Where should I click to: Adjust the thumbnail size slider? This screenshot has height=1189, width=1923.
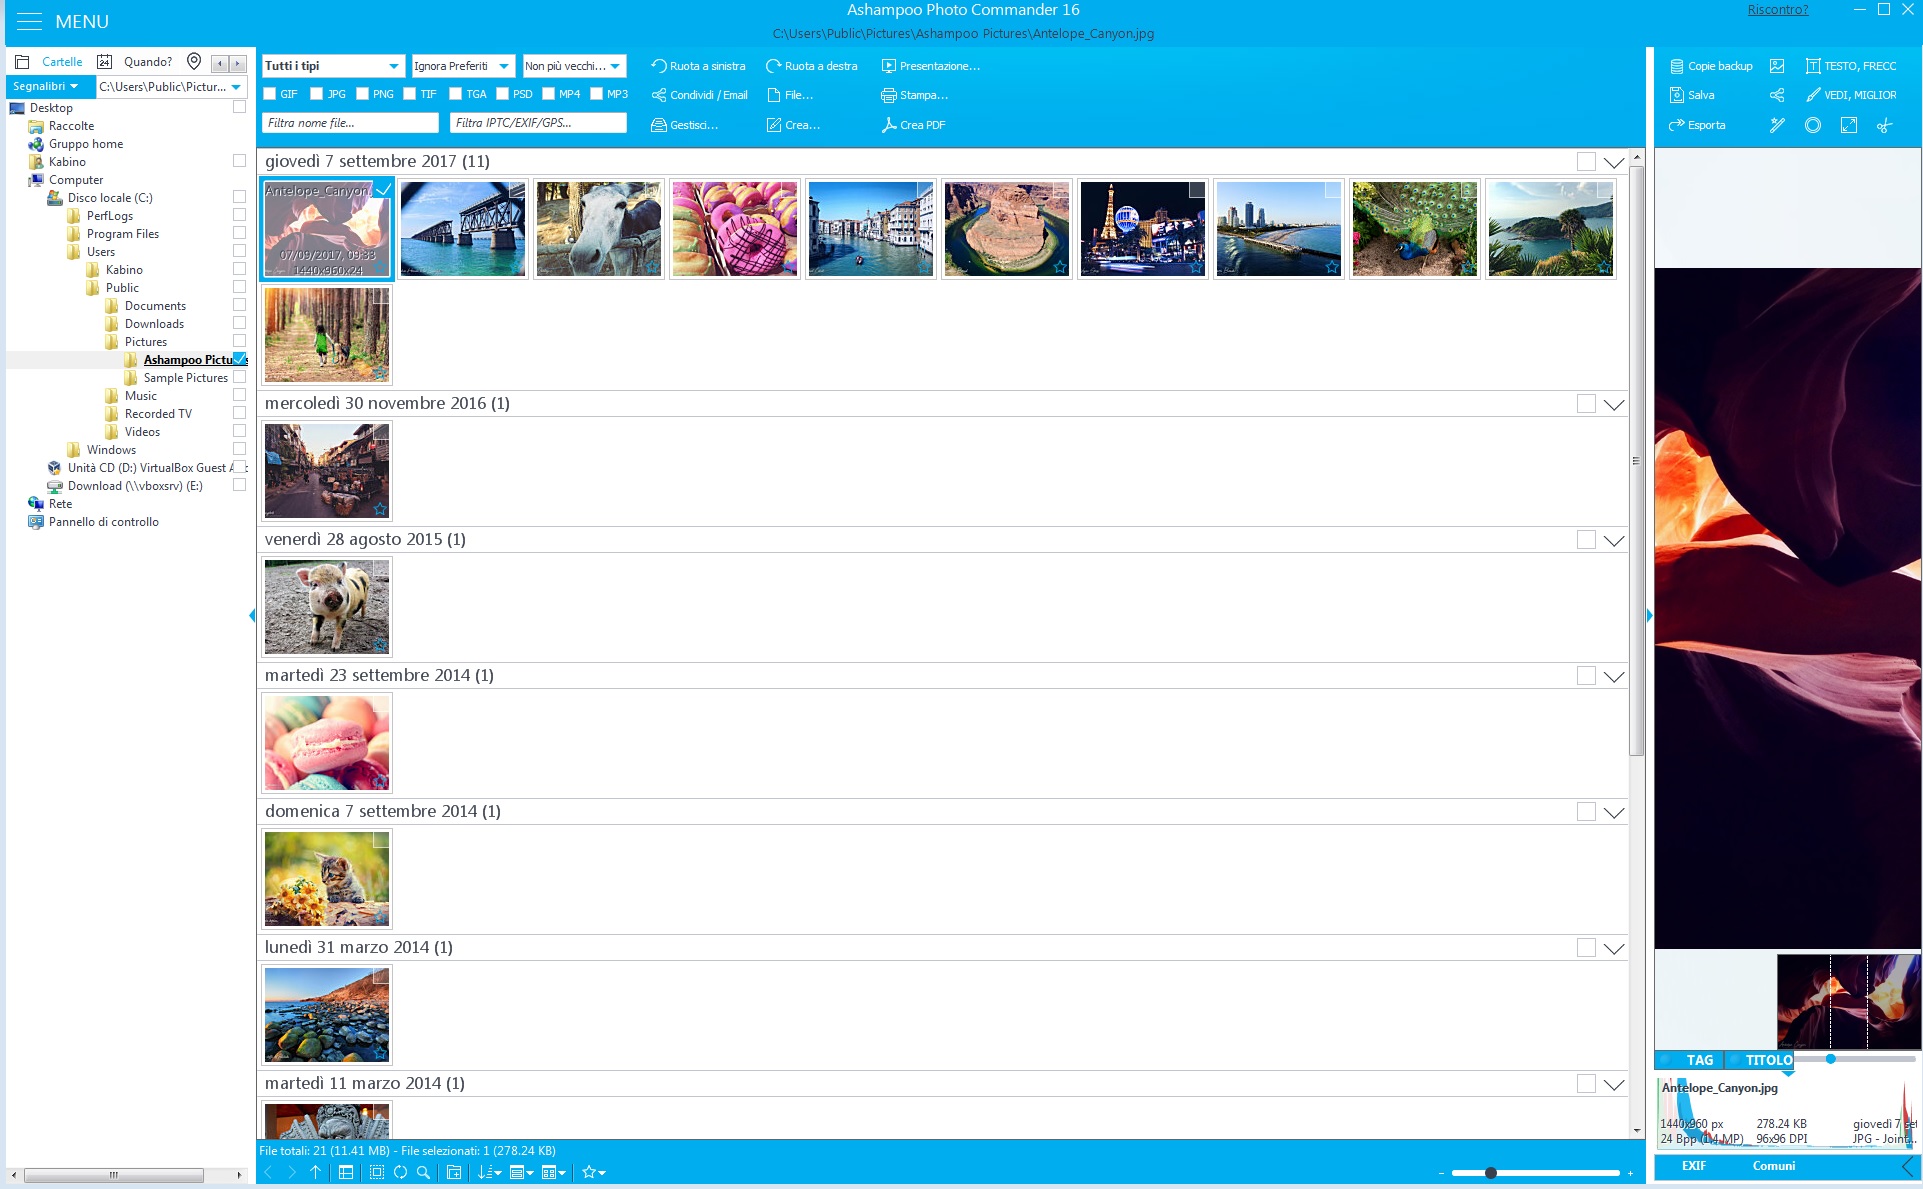pos(1491,1173)
